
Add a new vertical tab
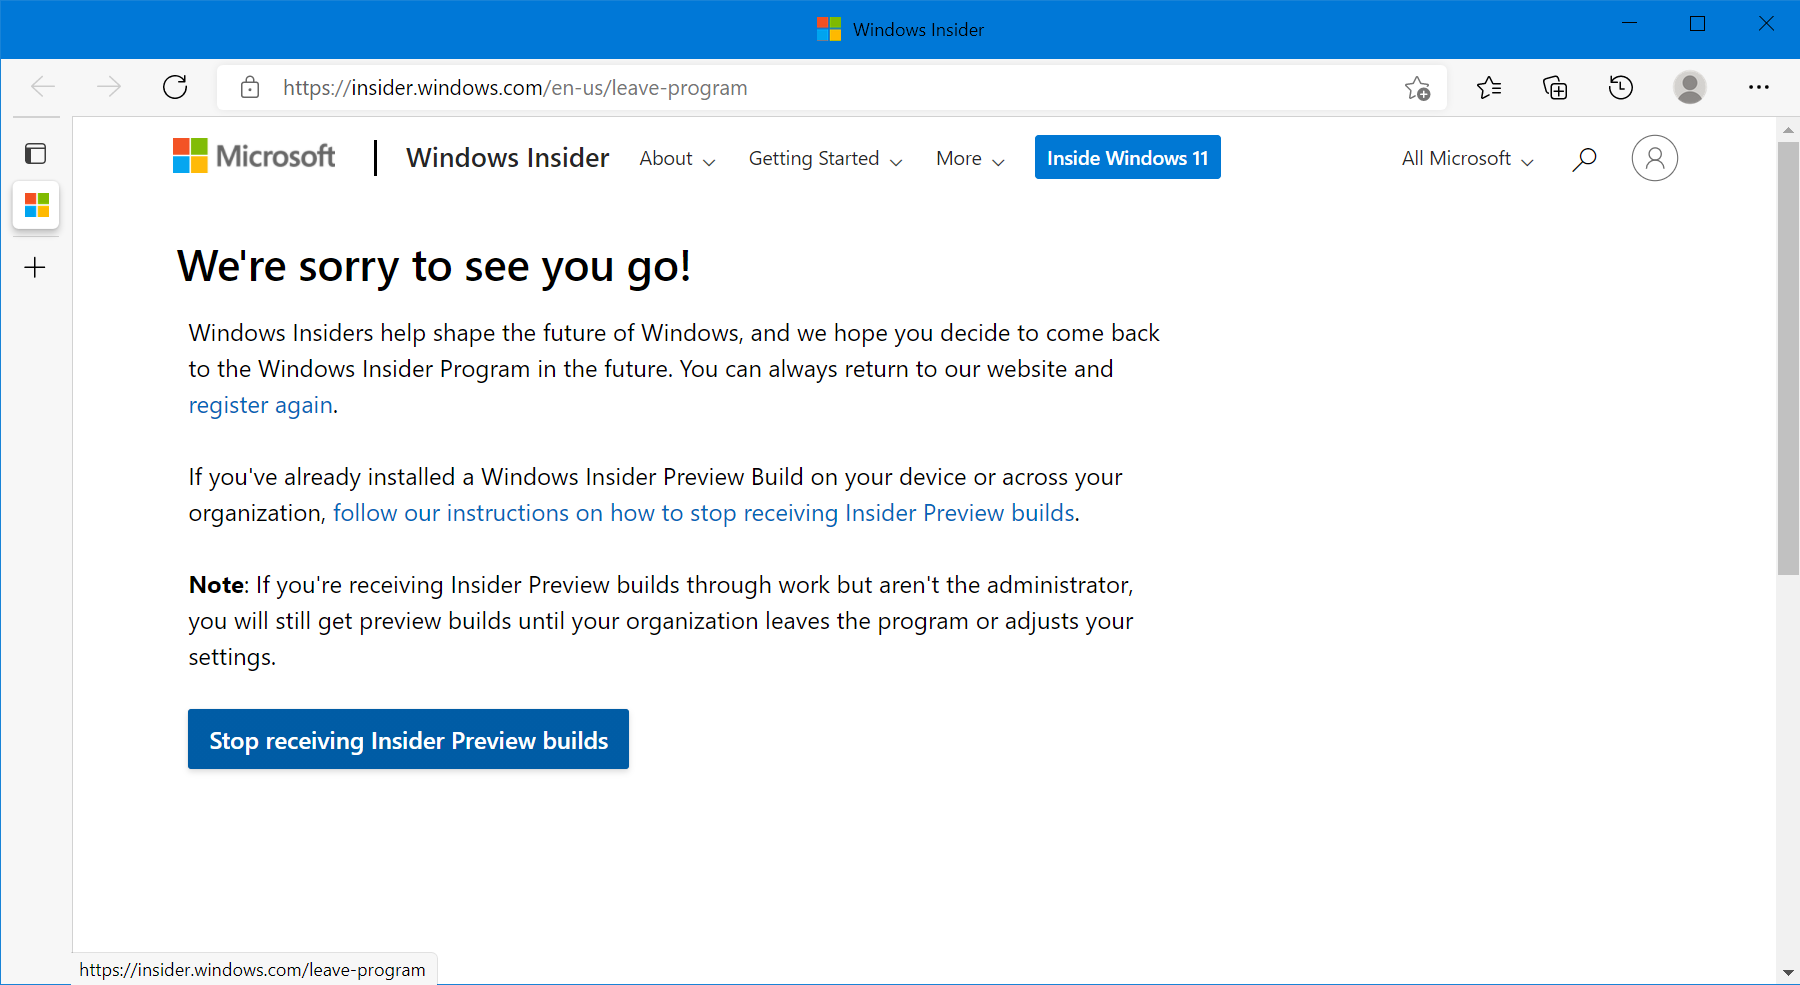coord(35,267)
